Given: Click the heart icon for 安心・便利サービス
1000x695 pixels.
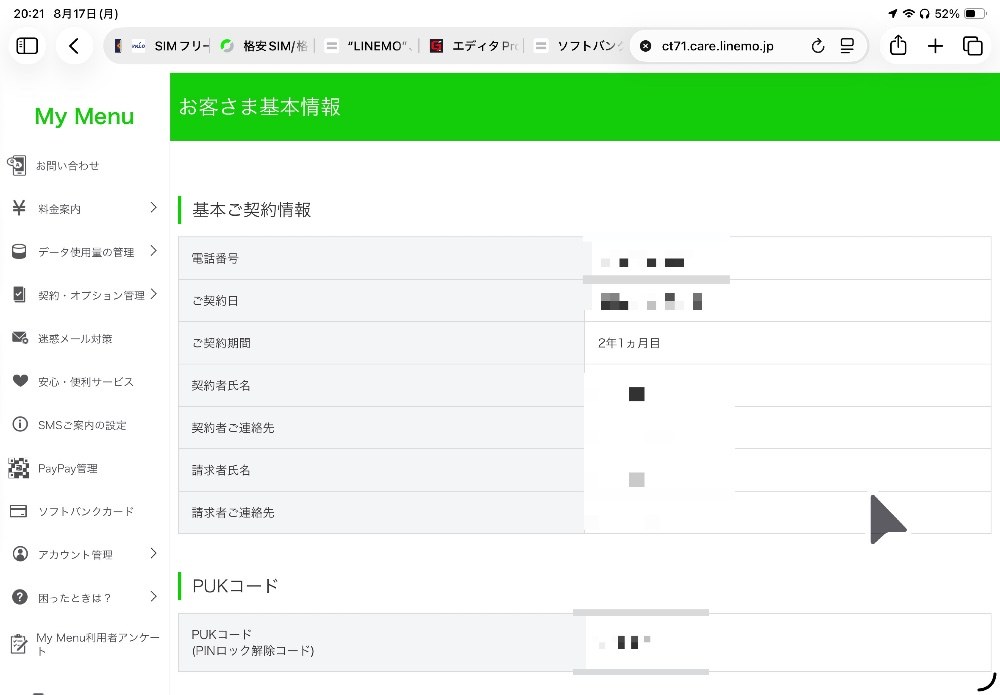Looking at the screenshot, I should click(x=20, y=381).
